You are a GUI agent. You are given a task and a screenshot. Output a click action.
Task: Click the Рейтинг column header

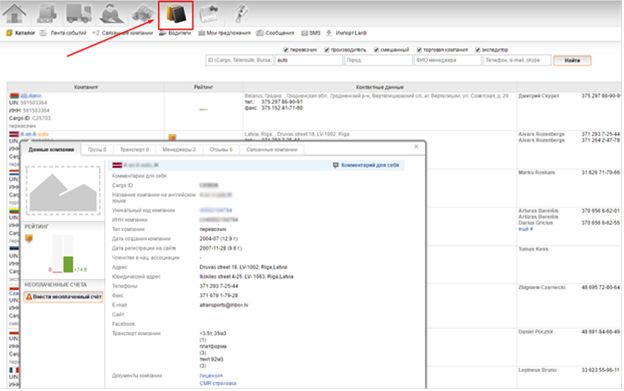[203, 87]
